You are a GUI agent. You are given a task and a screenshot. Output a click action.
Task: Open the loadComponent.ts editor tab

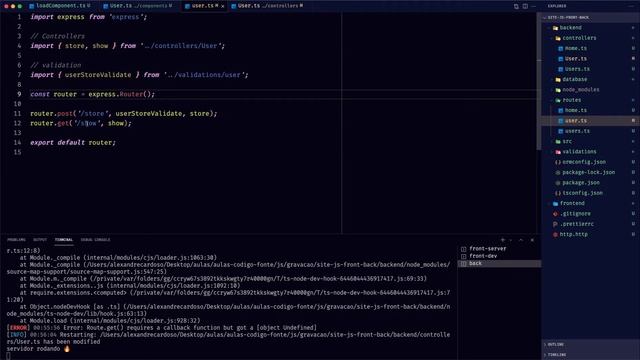point(60,6)
